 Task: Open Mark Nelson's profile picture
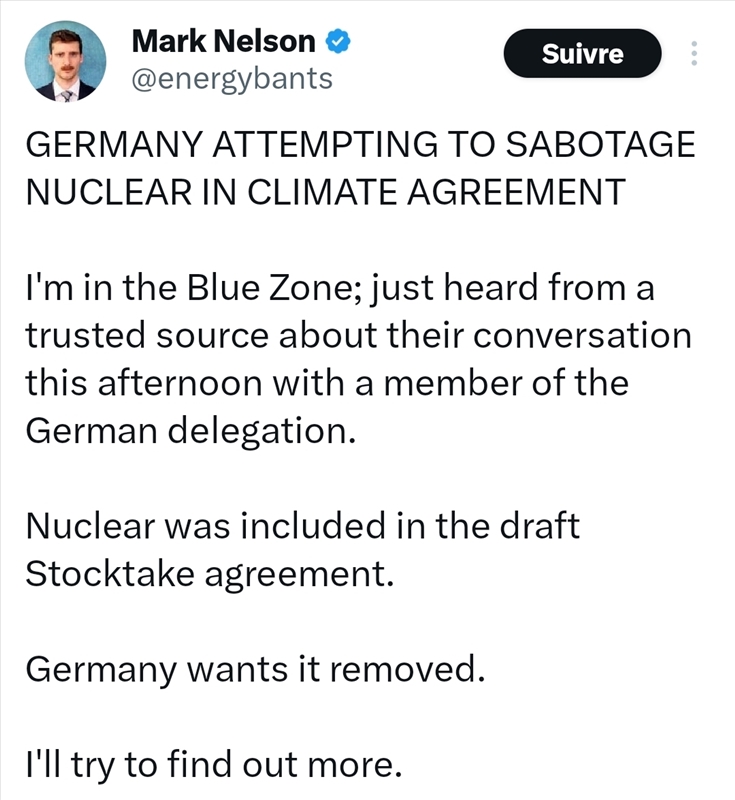(x=66, y=61)
